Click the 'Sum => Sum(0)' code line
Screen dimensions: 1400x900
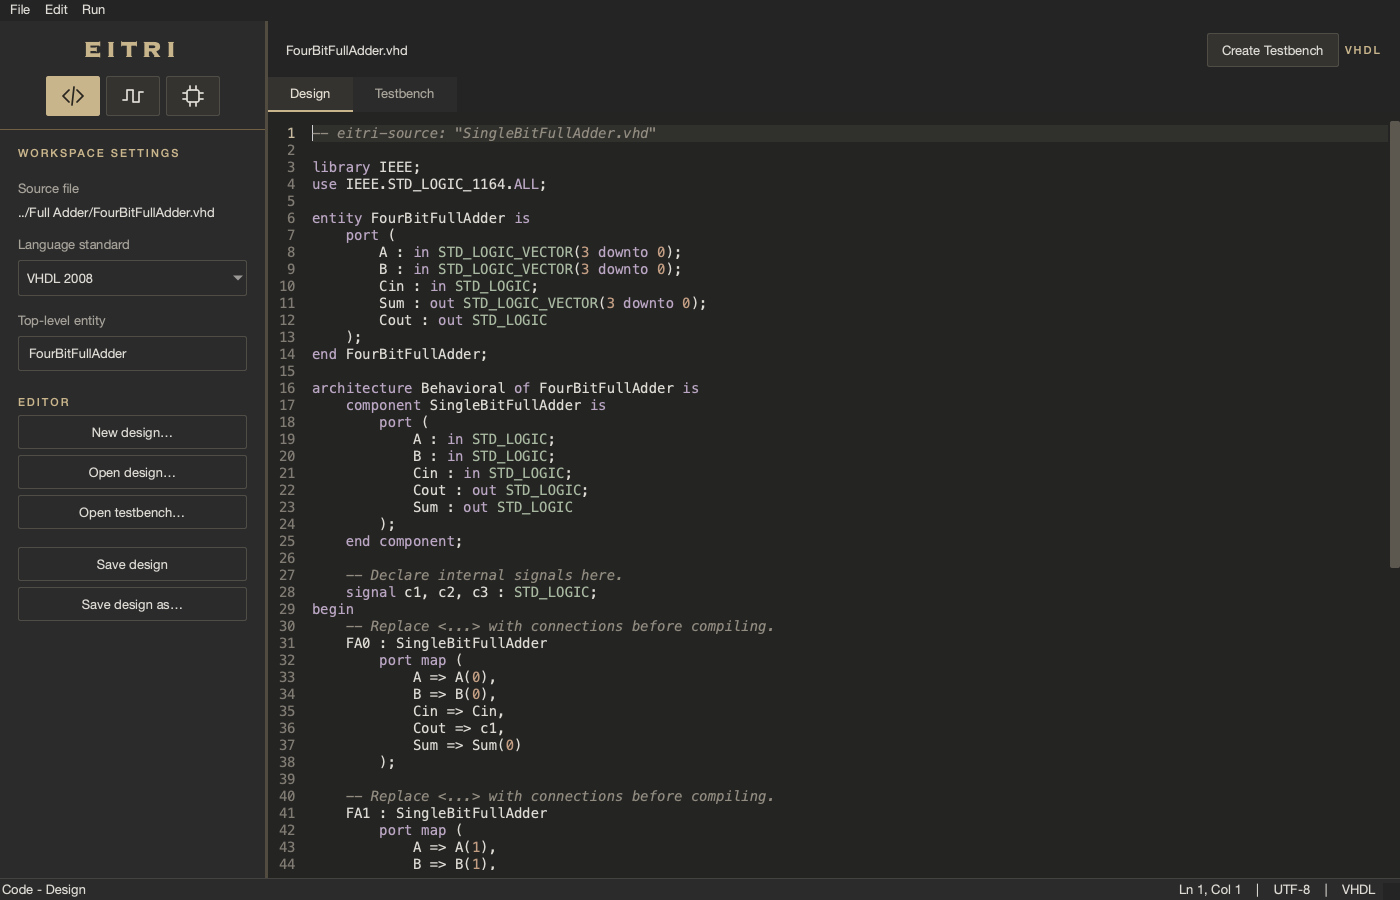click(467, 745)
